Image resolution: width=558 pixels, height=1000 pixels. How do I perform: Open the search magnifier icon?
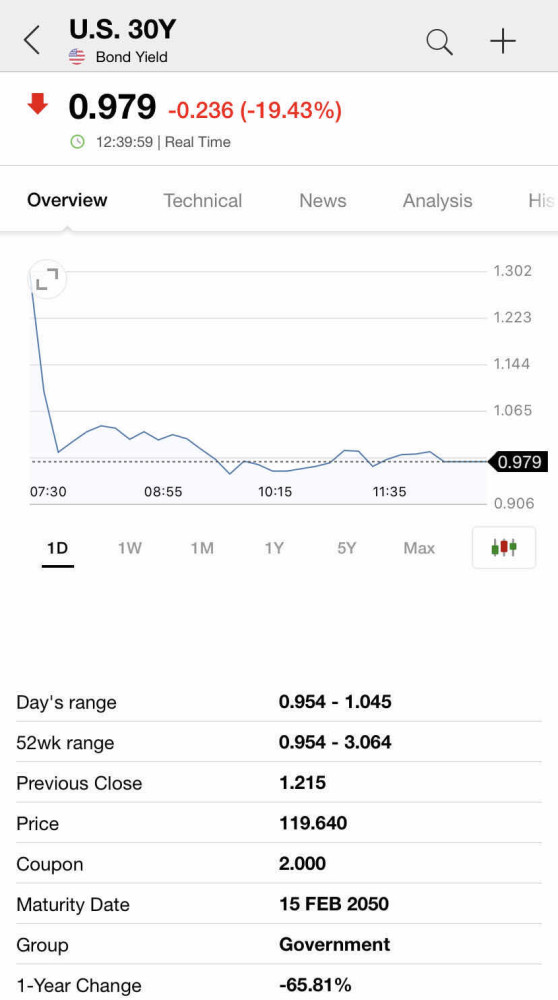coord(439,42)
